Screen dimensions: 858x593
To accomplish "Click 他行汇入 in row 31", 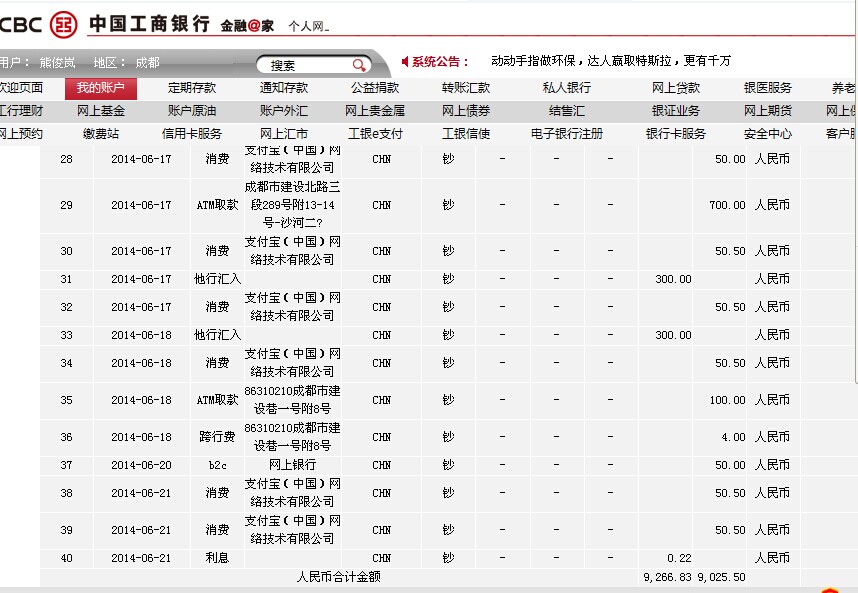I will pyautogui.click(x=217, y=279).
